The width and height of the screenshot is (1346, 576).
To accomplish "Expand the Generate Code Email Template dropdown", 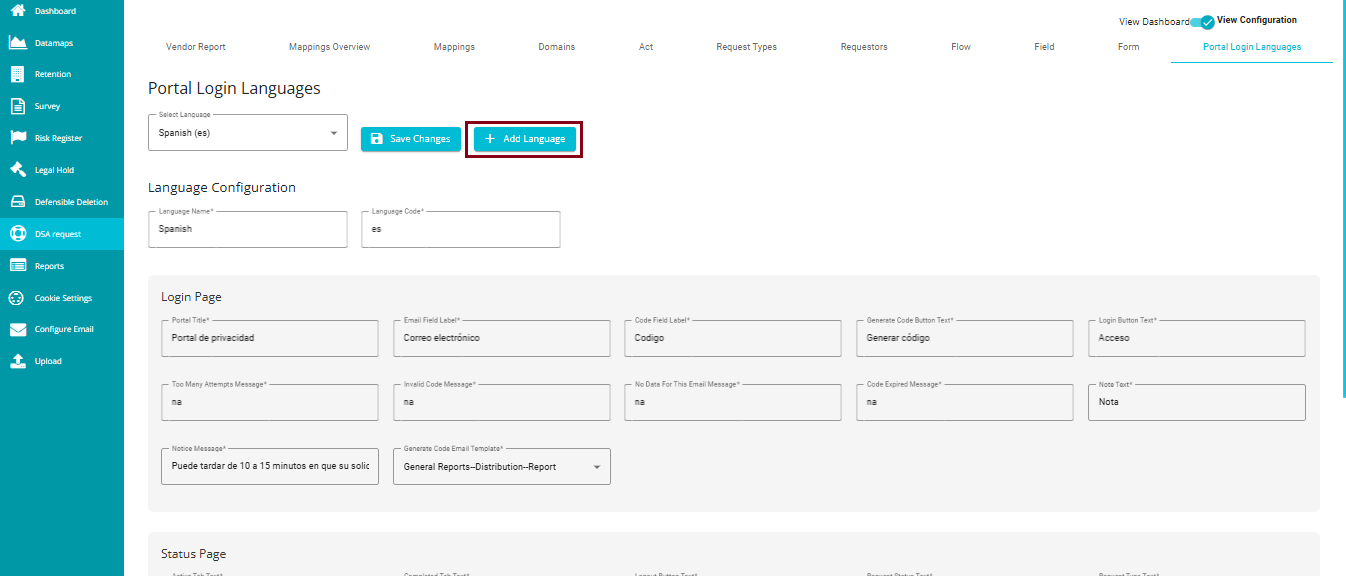I will point(501,467).
